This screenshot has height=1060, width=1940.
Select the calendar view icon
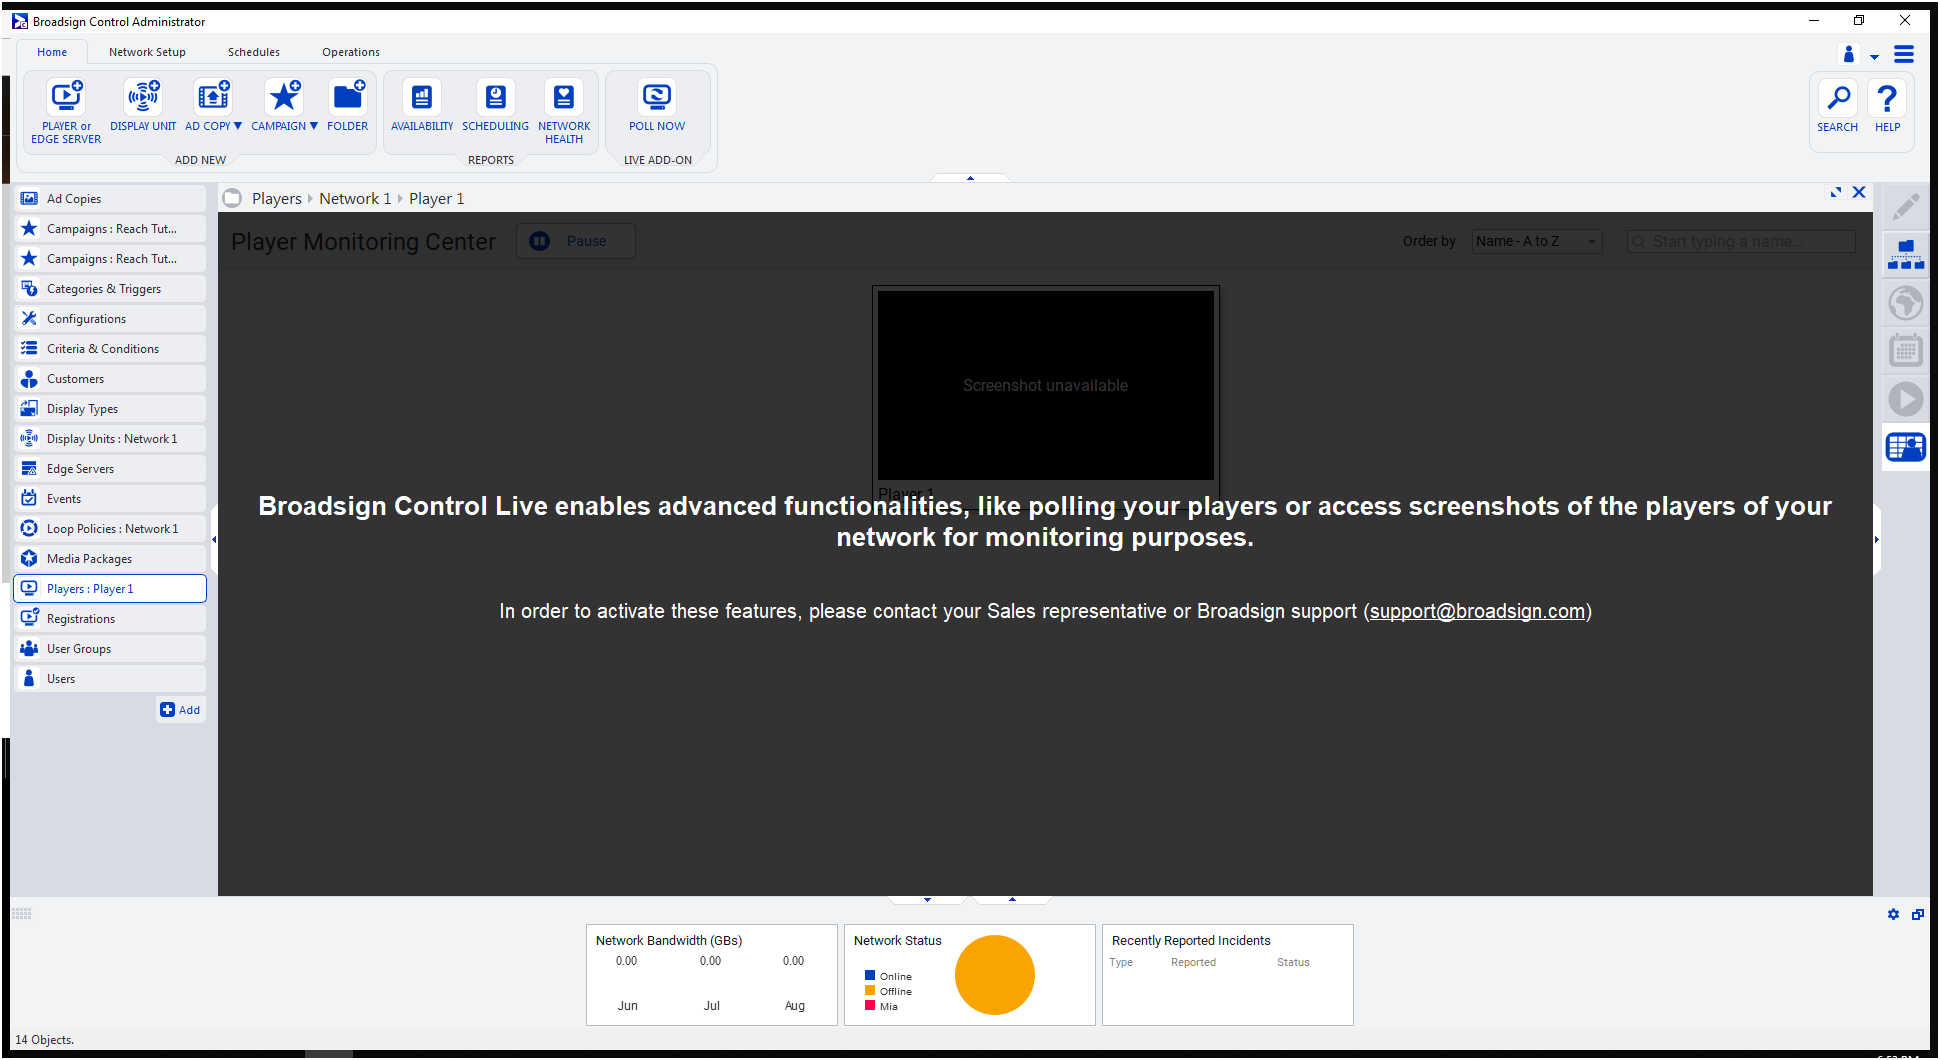pos(1906,351)
